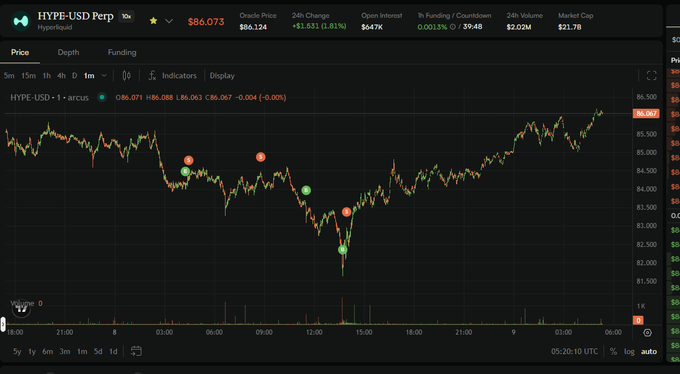Click the Sell marker above the 09:00 label
The height and width of the screenshot is (374, 680).
point(261,157)
